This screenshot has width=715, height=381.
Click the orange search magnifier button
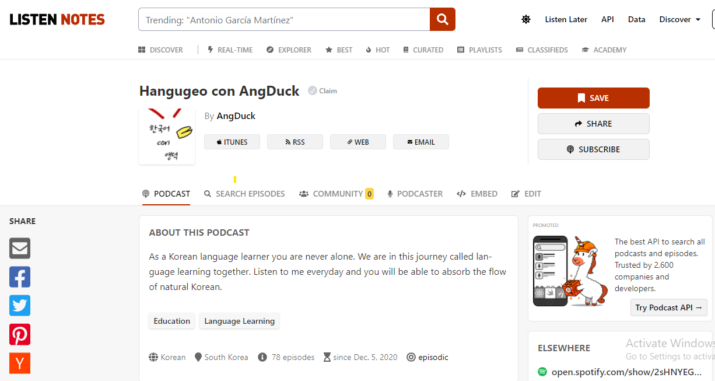(442, 19)
